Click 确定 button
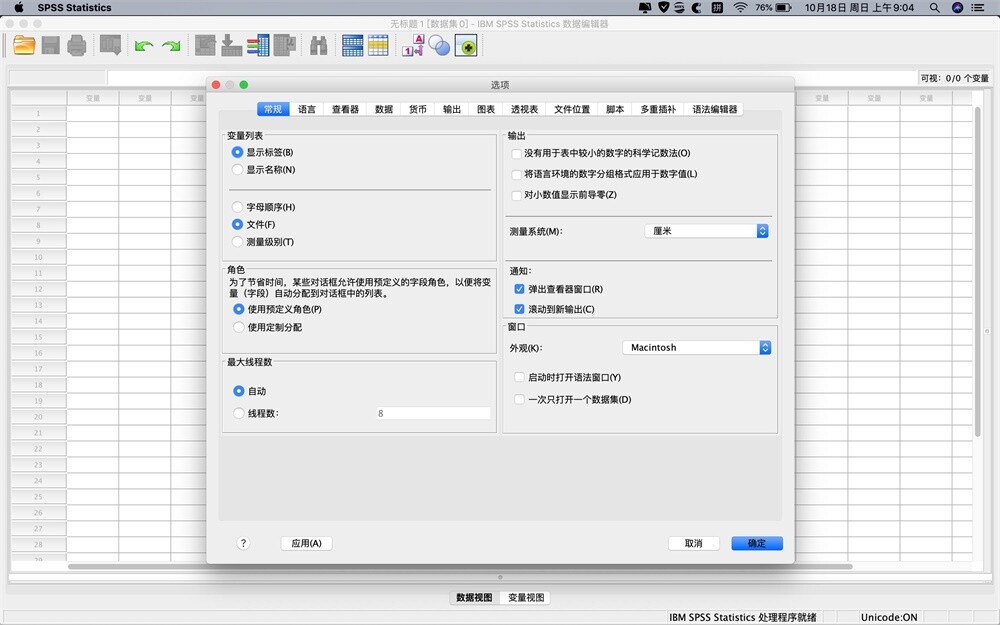The image size is (1000, 625). click(x=757, y=543)
